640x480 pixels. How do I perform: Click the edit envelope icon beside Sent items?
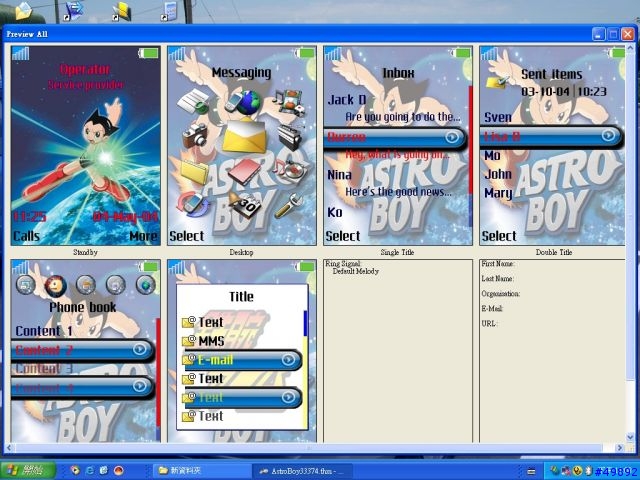coord(496,82)
